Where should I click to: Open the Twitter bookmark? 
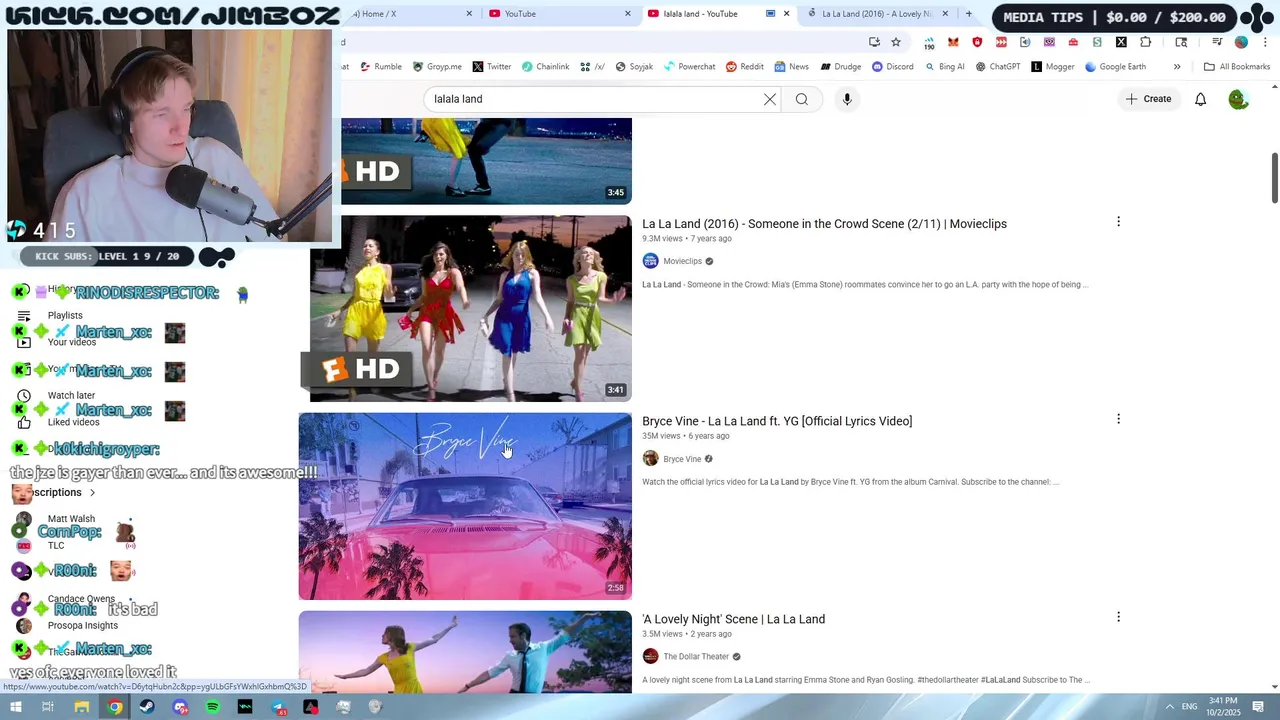pos(491,67)
